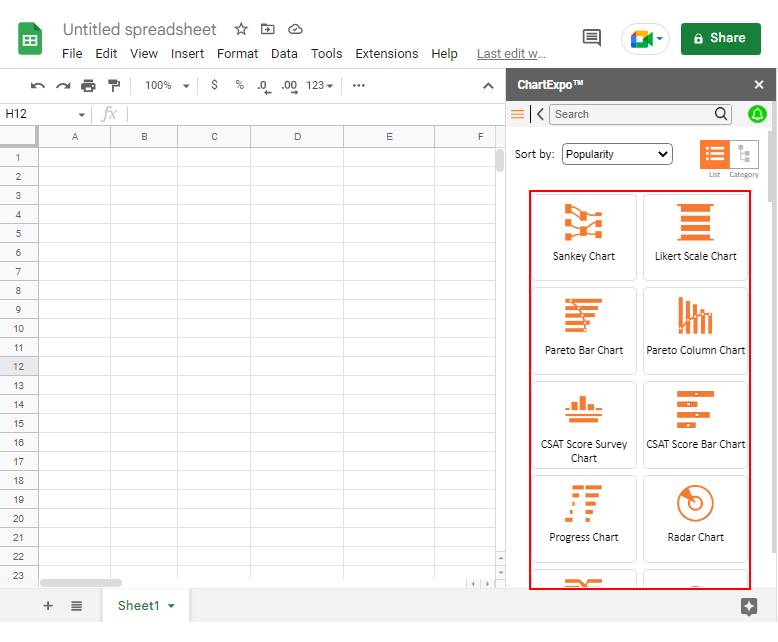Apply currency format with dollar icon
Screen dimensions: 778x642
[214, 85]
